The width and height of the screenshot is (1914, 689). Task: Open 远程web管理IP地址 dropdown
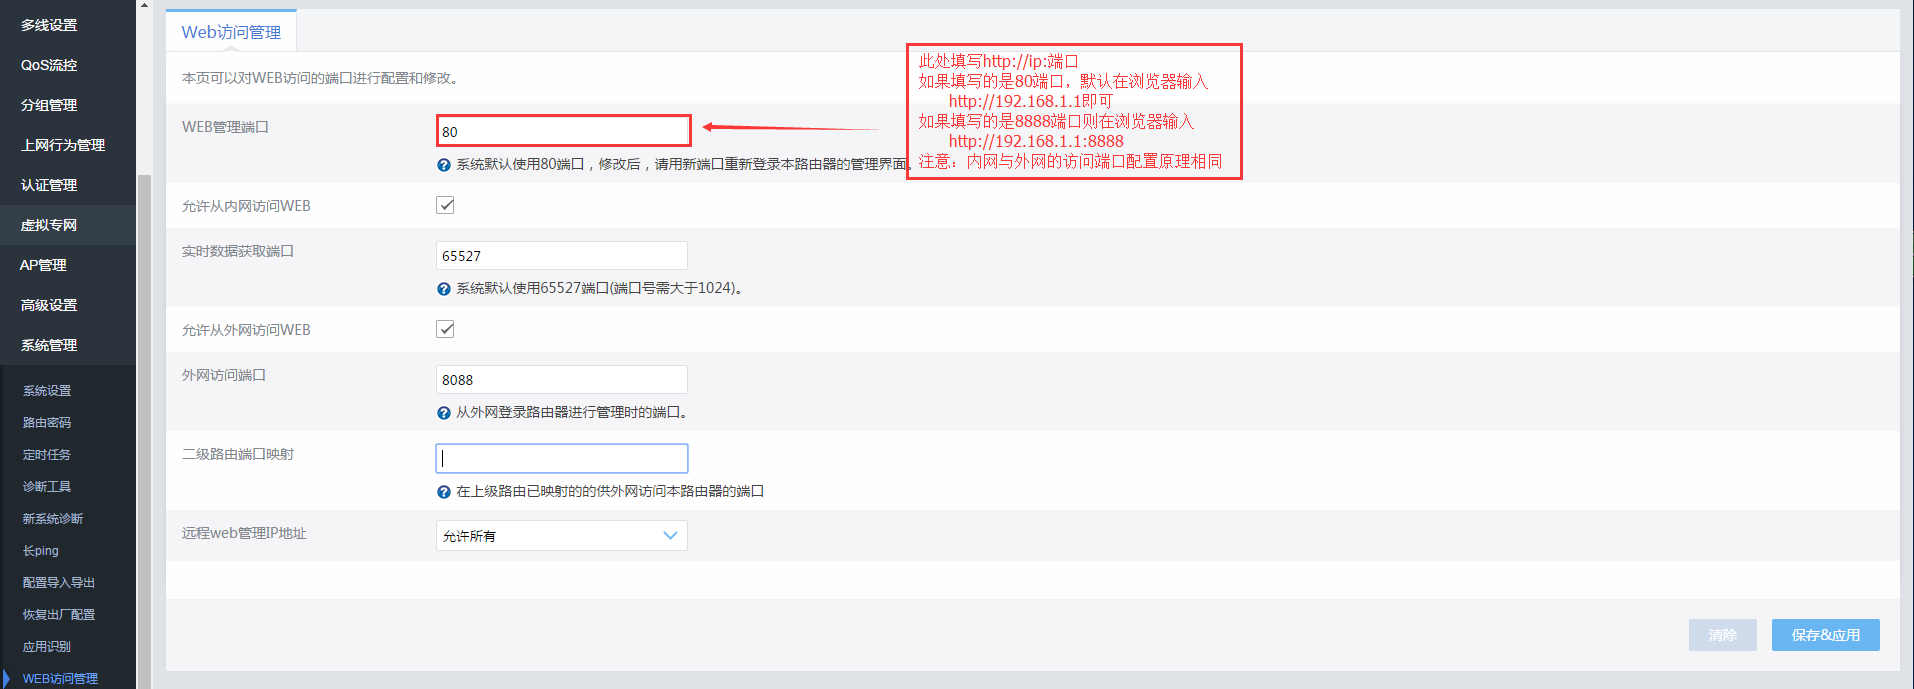click(x=561, y=536)
